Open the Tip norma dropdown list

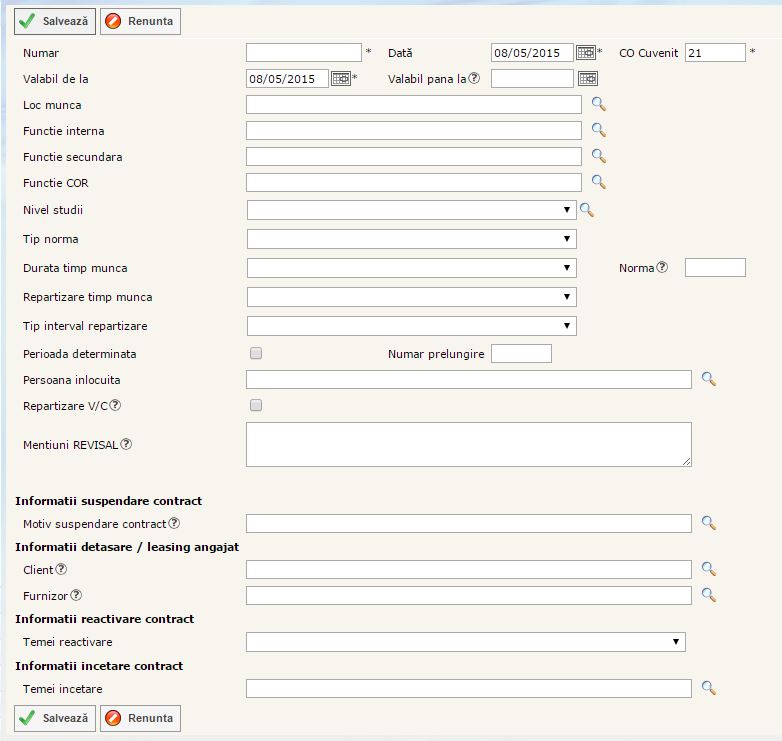(x=411, y=239)
